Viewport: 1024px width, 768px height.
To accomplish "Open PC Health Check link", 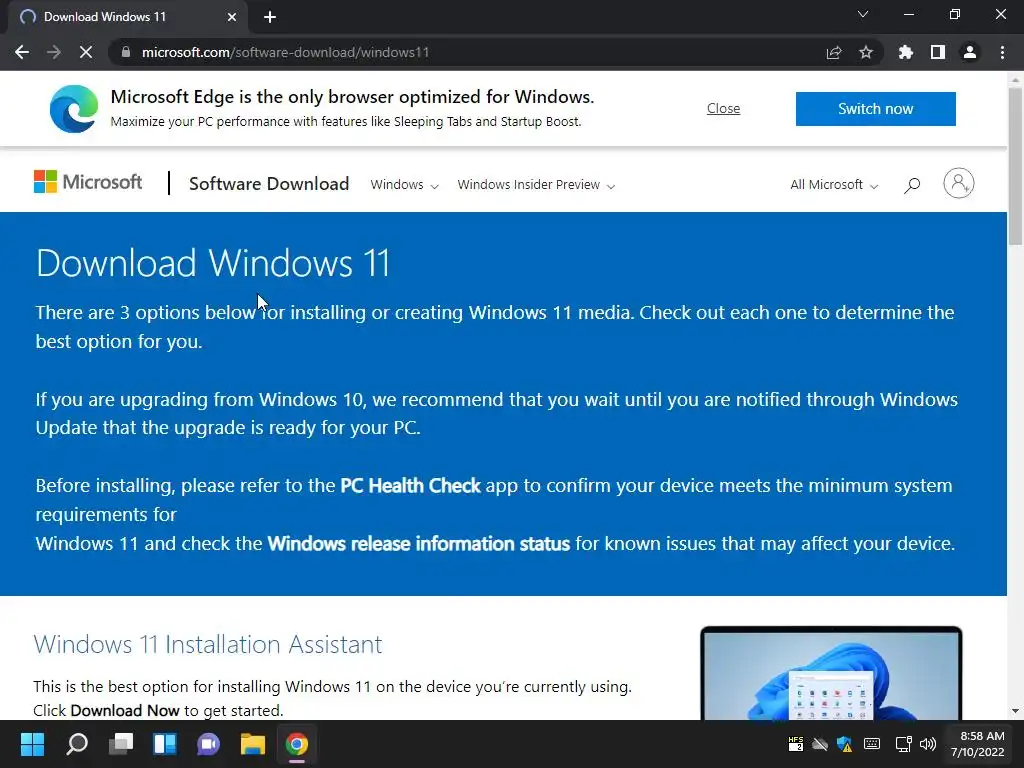I will [x=410, y=486].
